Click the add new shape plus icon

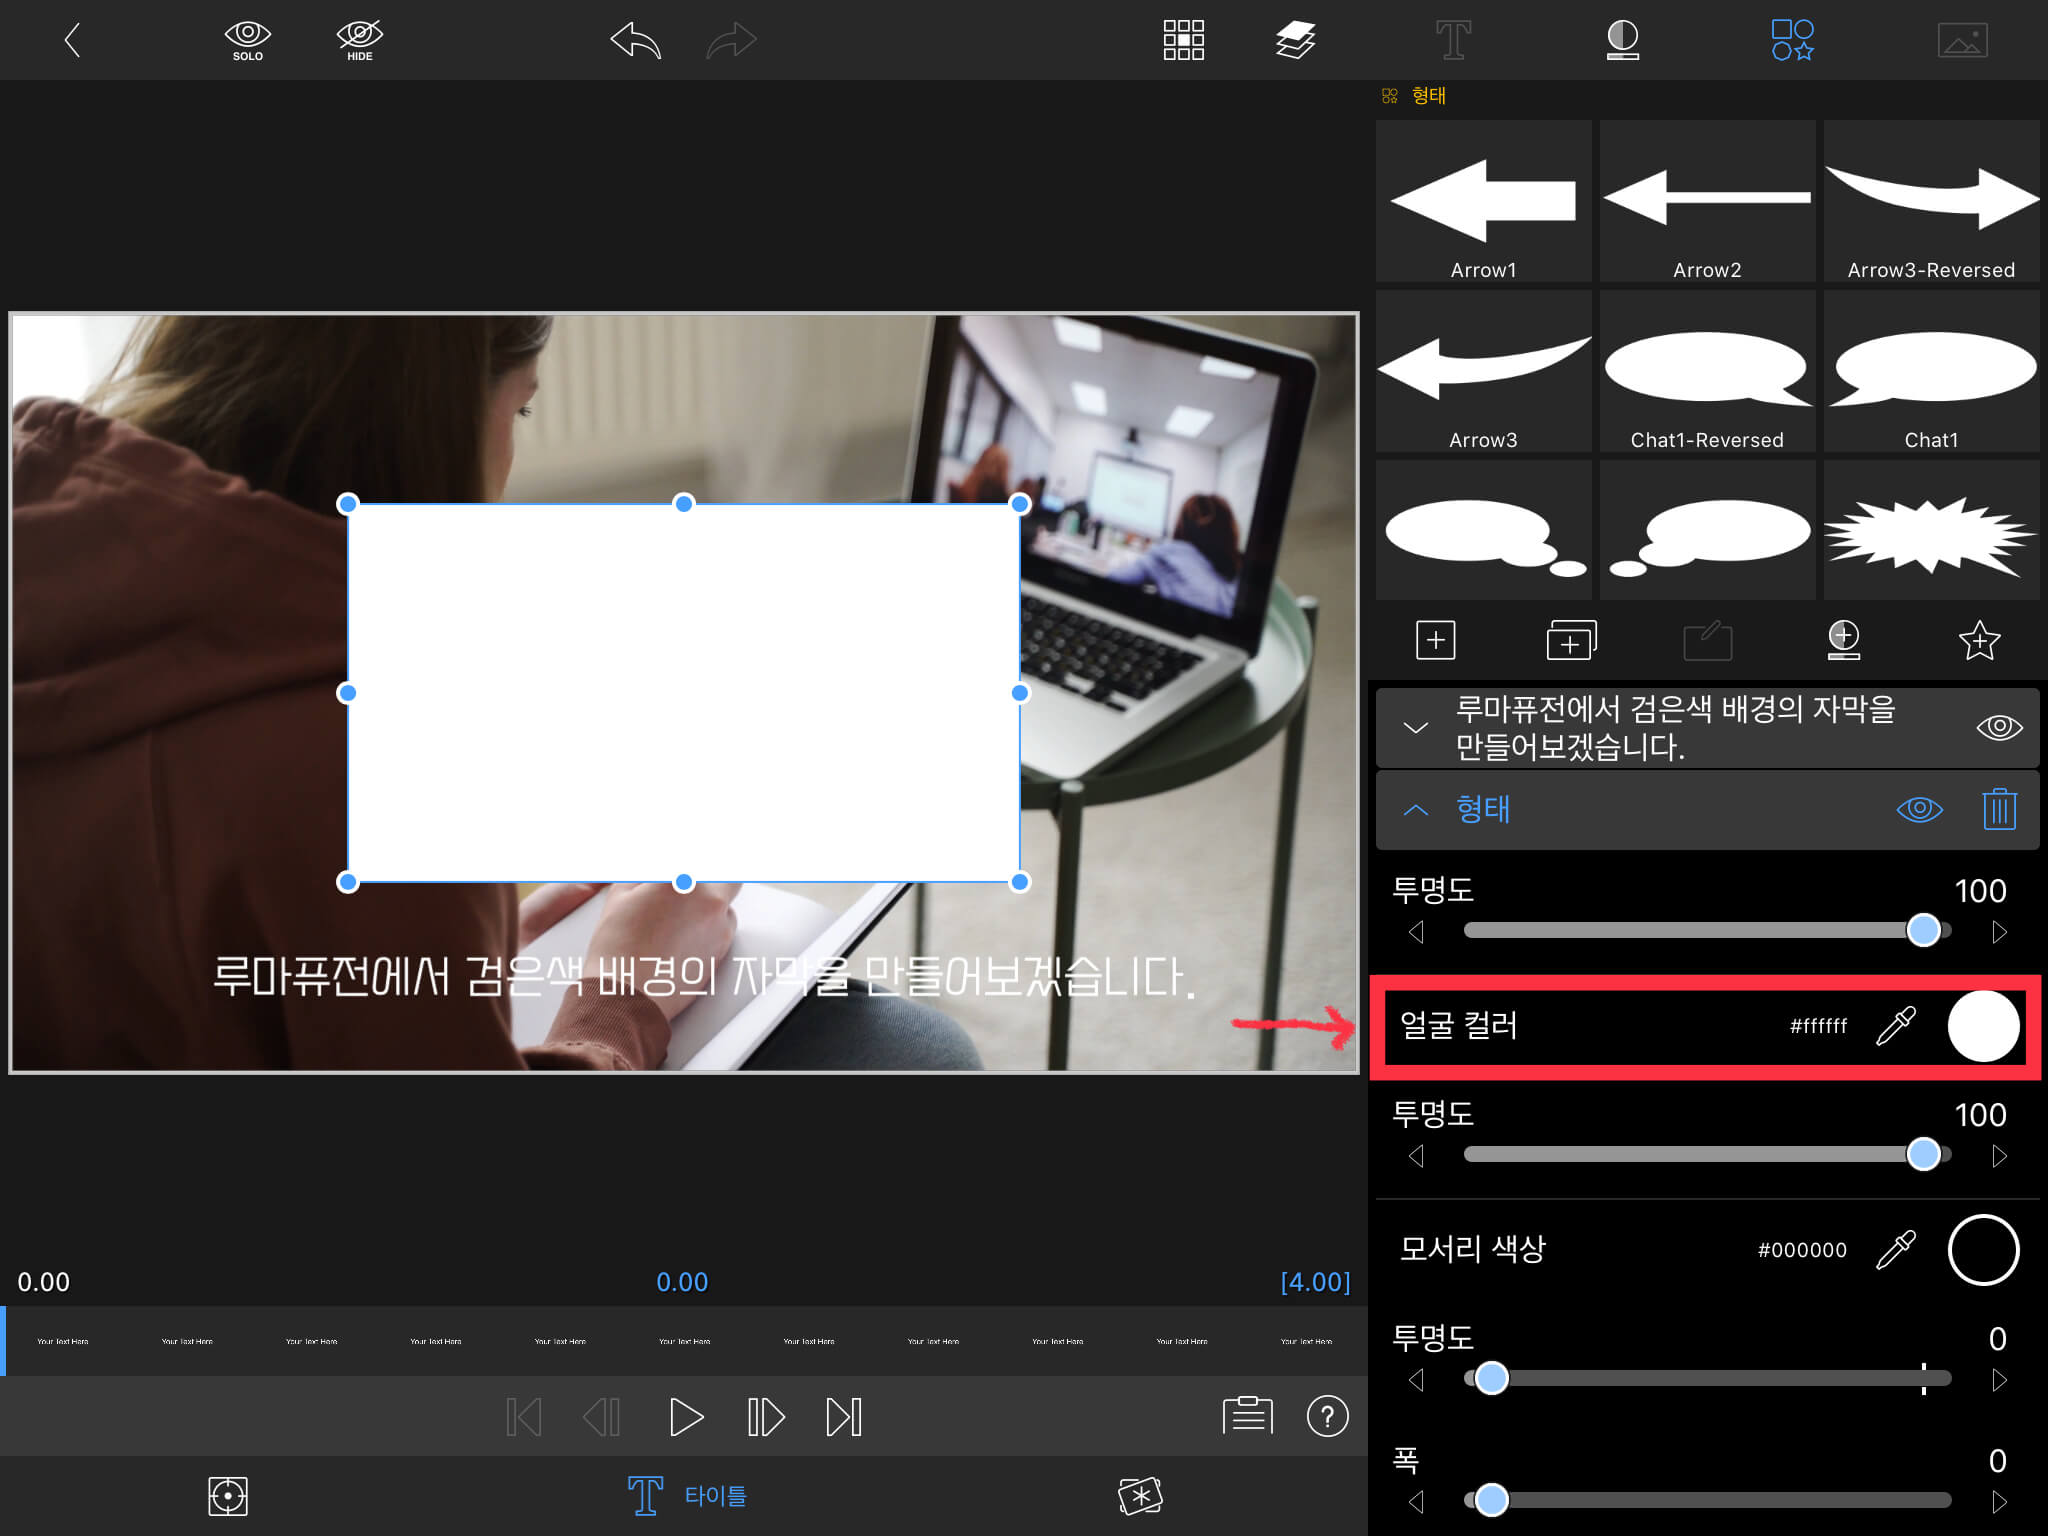1435,640
